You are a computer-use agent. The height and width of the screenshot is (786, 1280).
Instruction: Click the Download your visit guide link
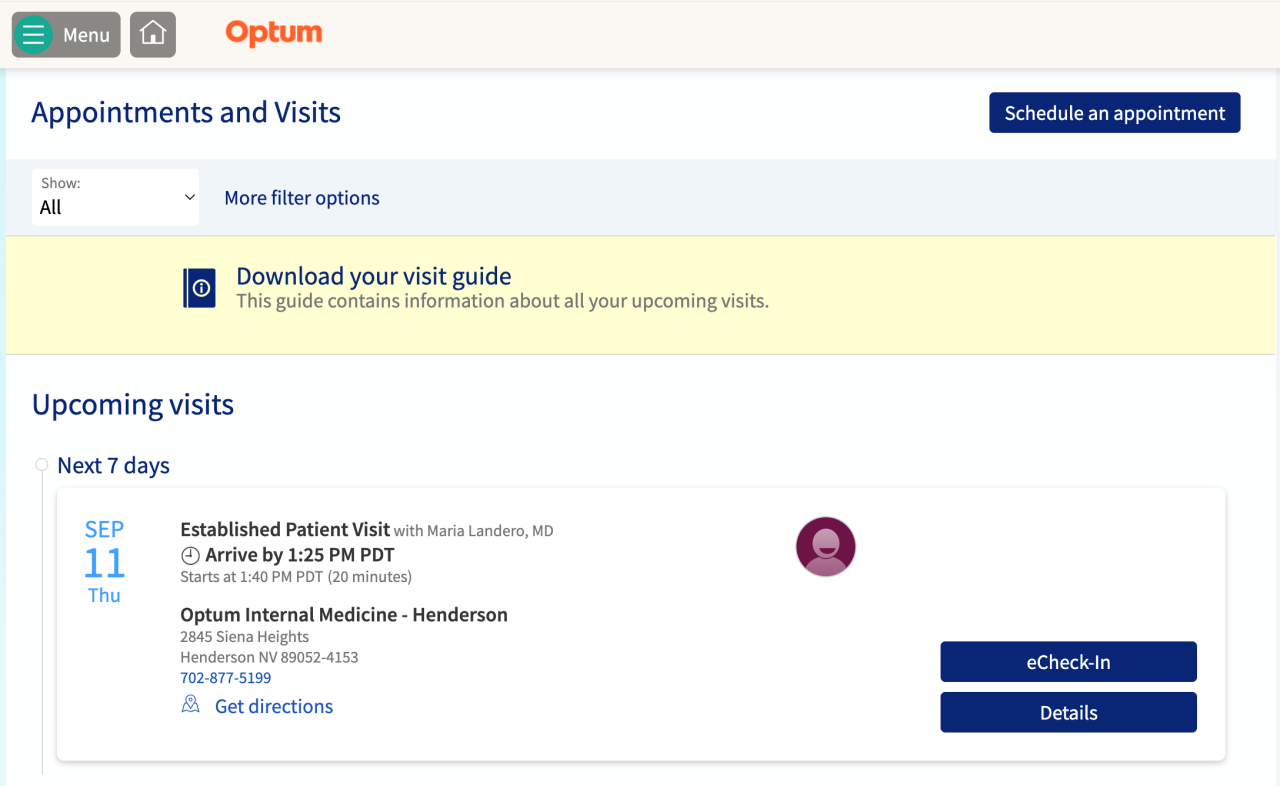[x=373, y=276]
